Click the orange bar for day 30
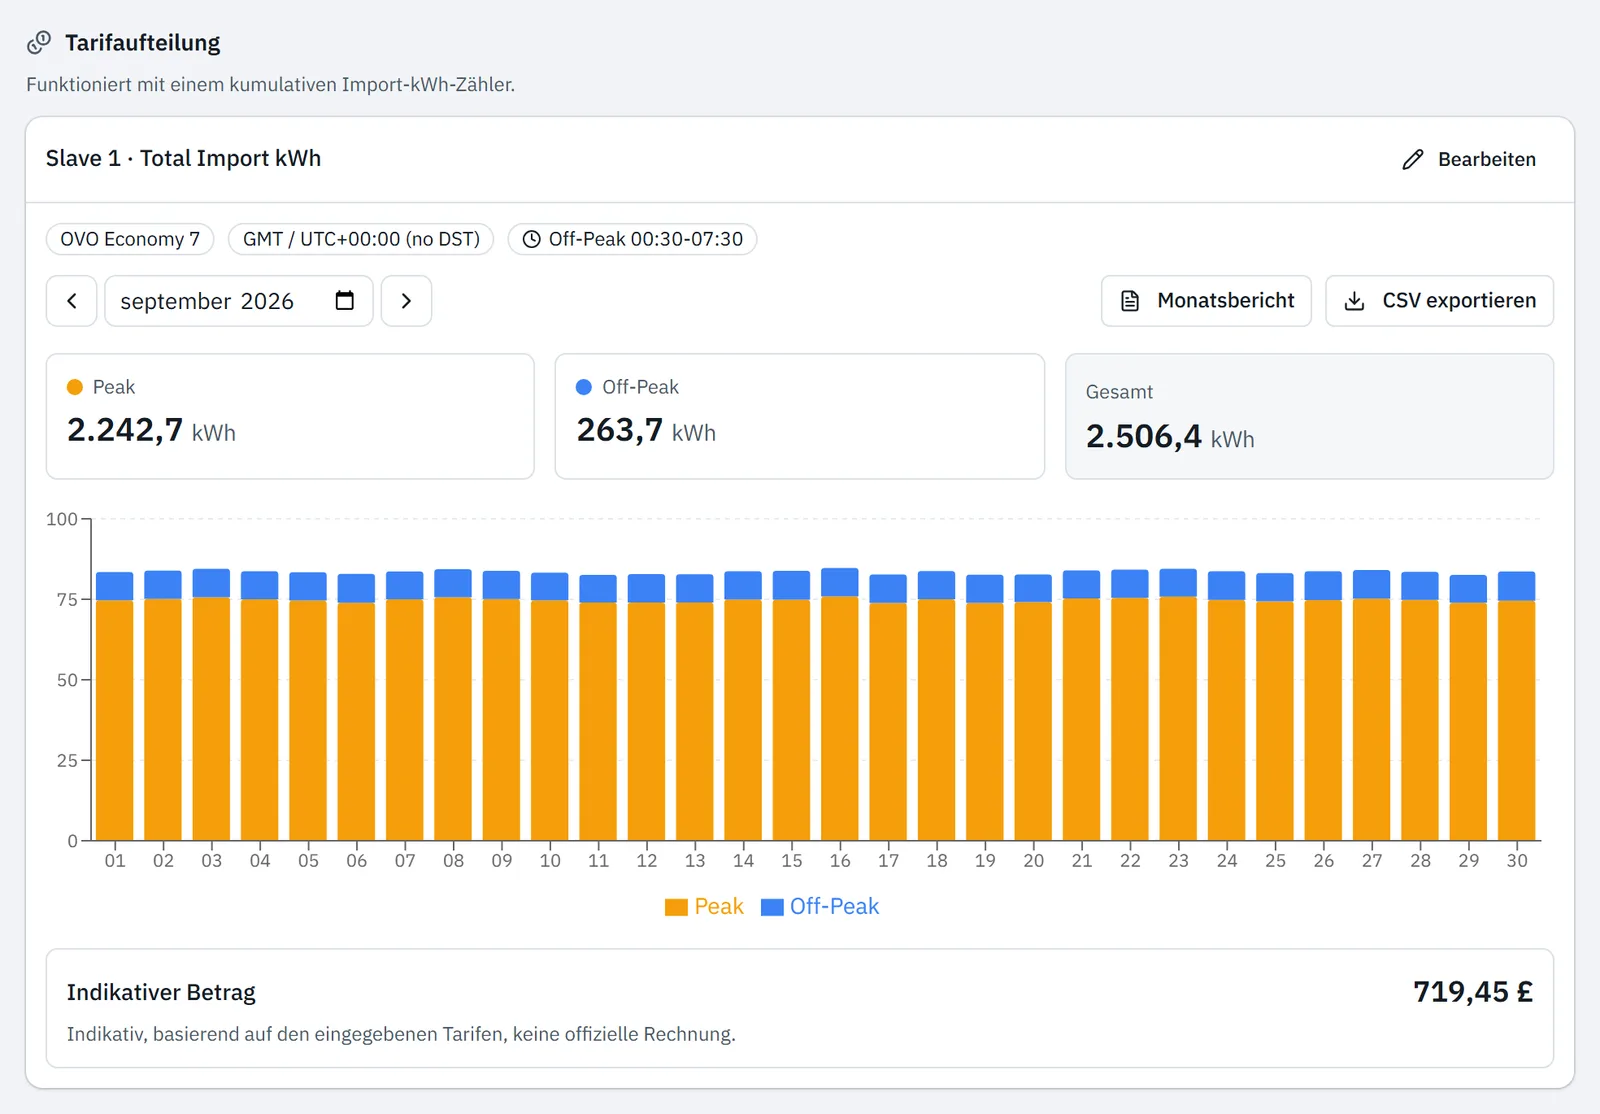The height and width of the screenshot is (1114, 1600). pos(1517,721)
